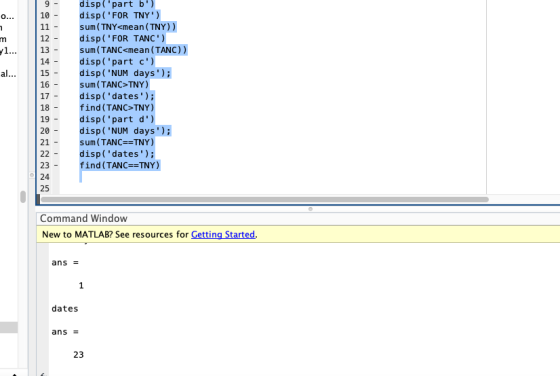This screenshot has width=560, height=376.
Task: Click code disp('part b') on line 9
Action: point(117,4)
